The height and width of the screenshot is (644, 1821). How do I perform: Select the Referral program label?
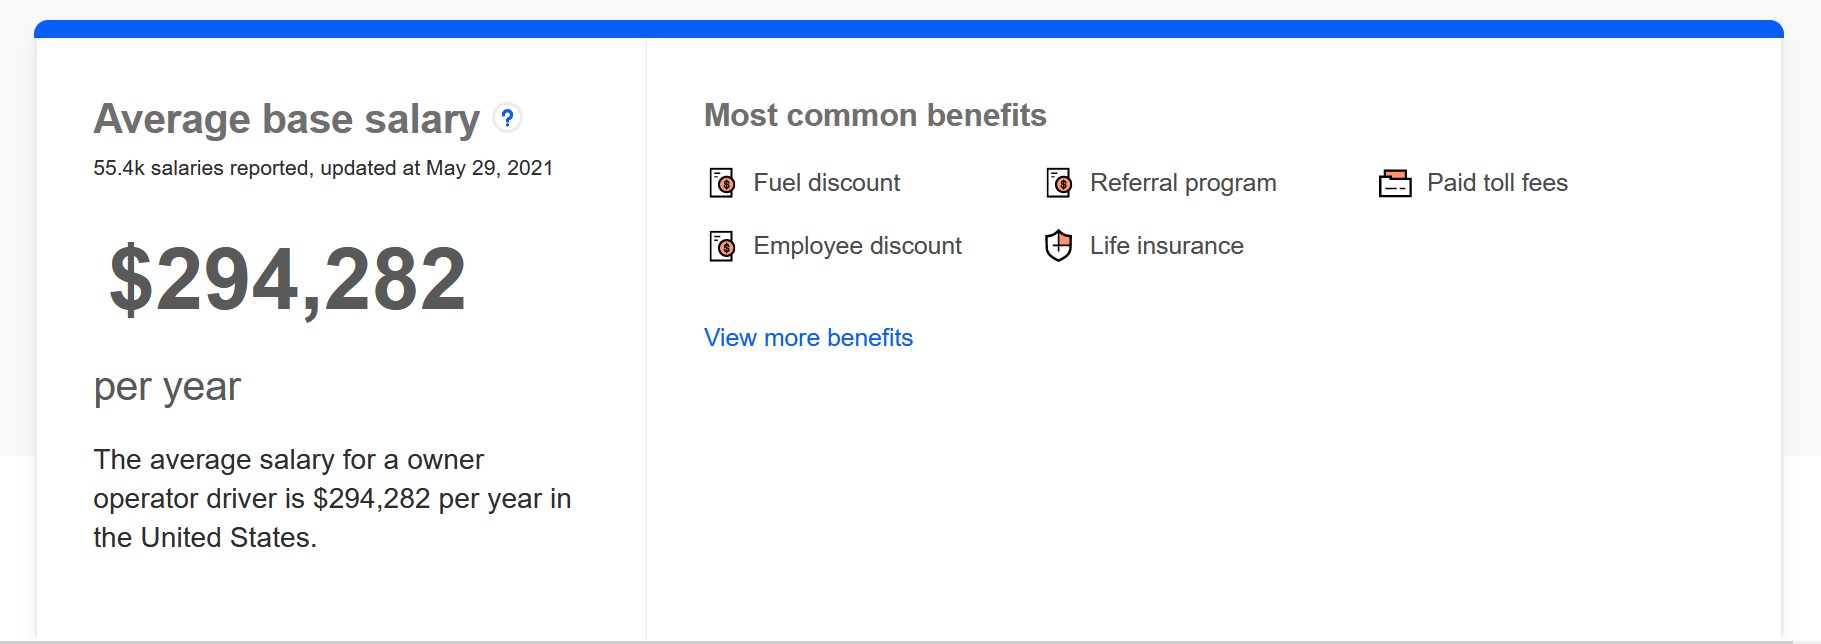pos(1183,183)
